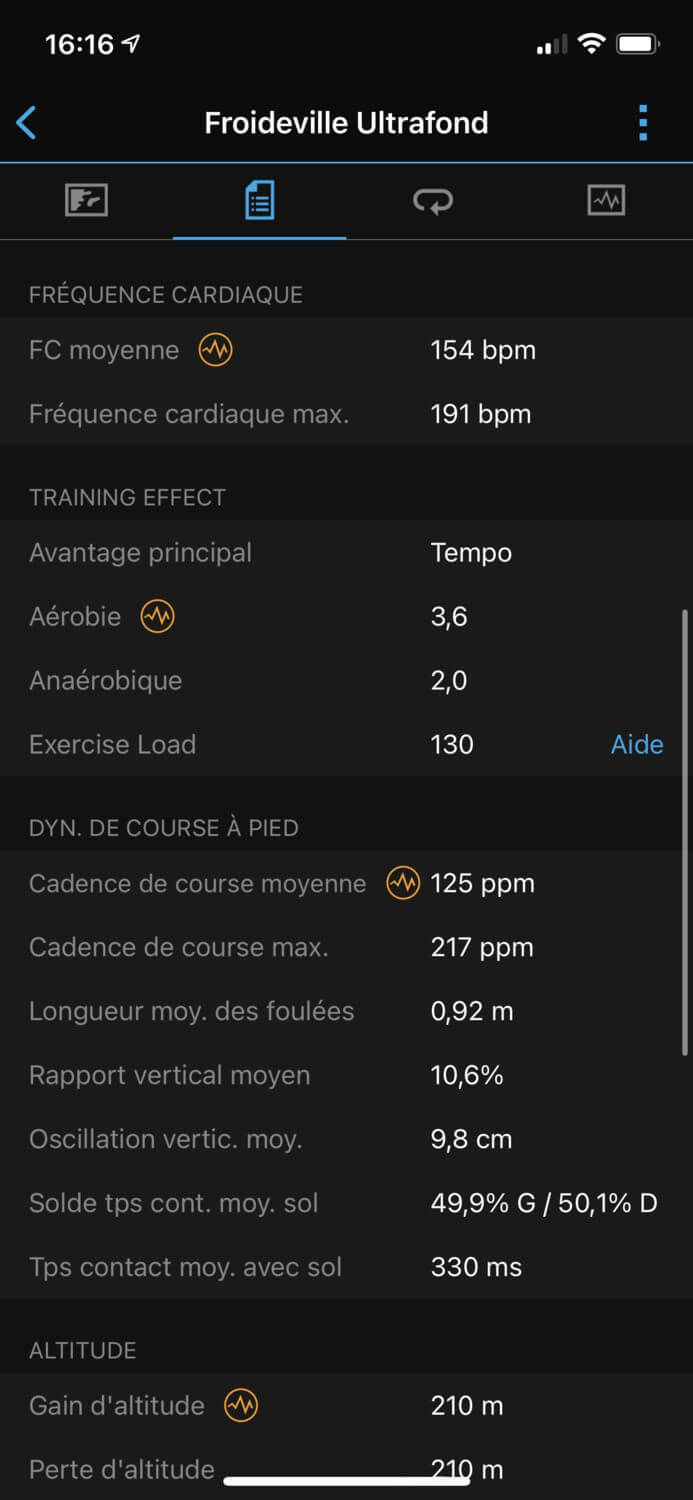Tap chart icon next to Aérobie
This screenshot has width=693, height=1500.
click(157, 617)
